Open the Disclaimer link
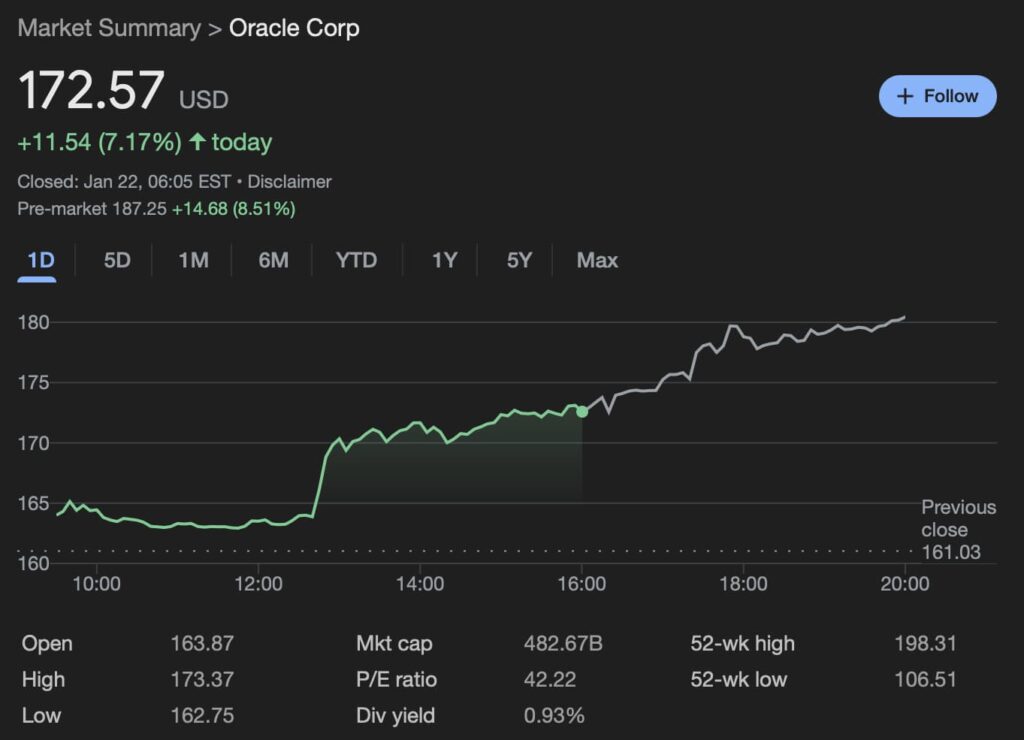The height and width of the screenshot is (740, 1024). [290, 181]
